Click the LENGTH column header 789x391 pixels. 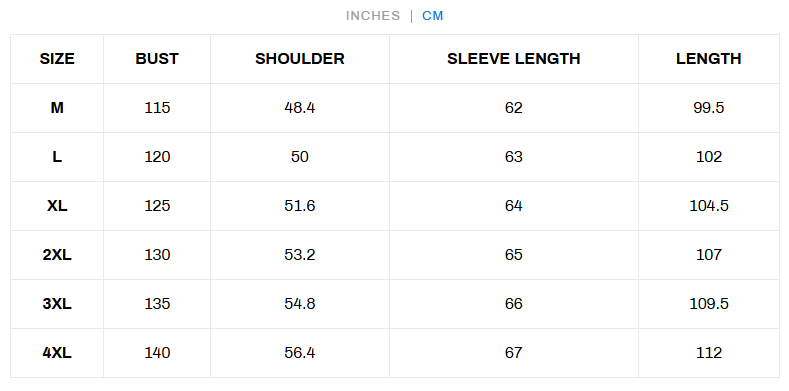(x=708, y=59)
